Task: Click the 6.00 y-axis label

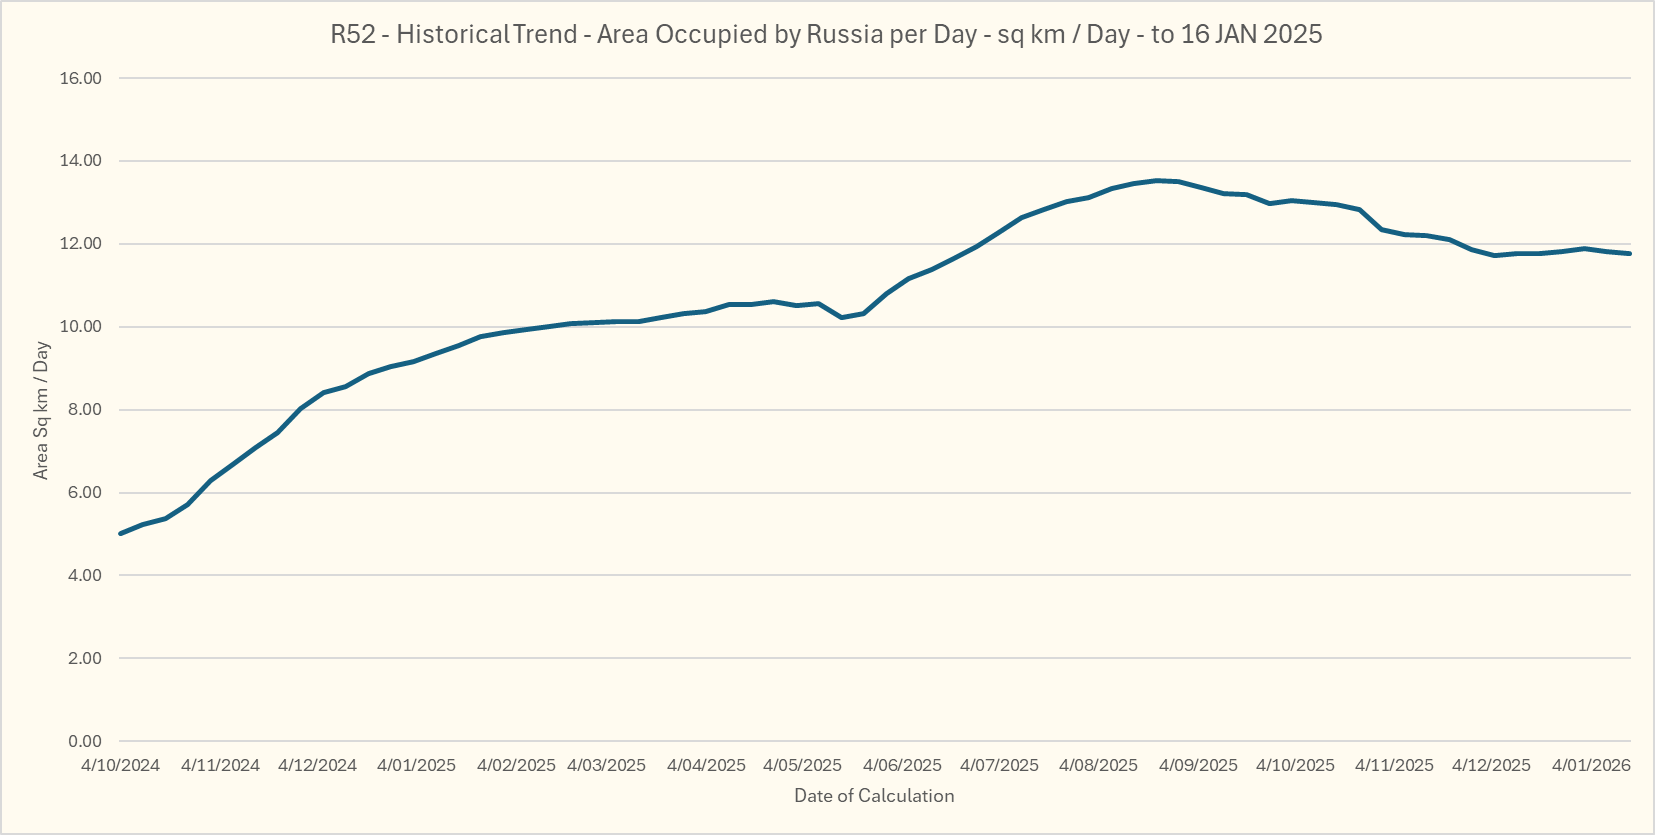Action: pos(85,493)
